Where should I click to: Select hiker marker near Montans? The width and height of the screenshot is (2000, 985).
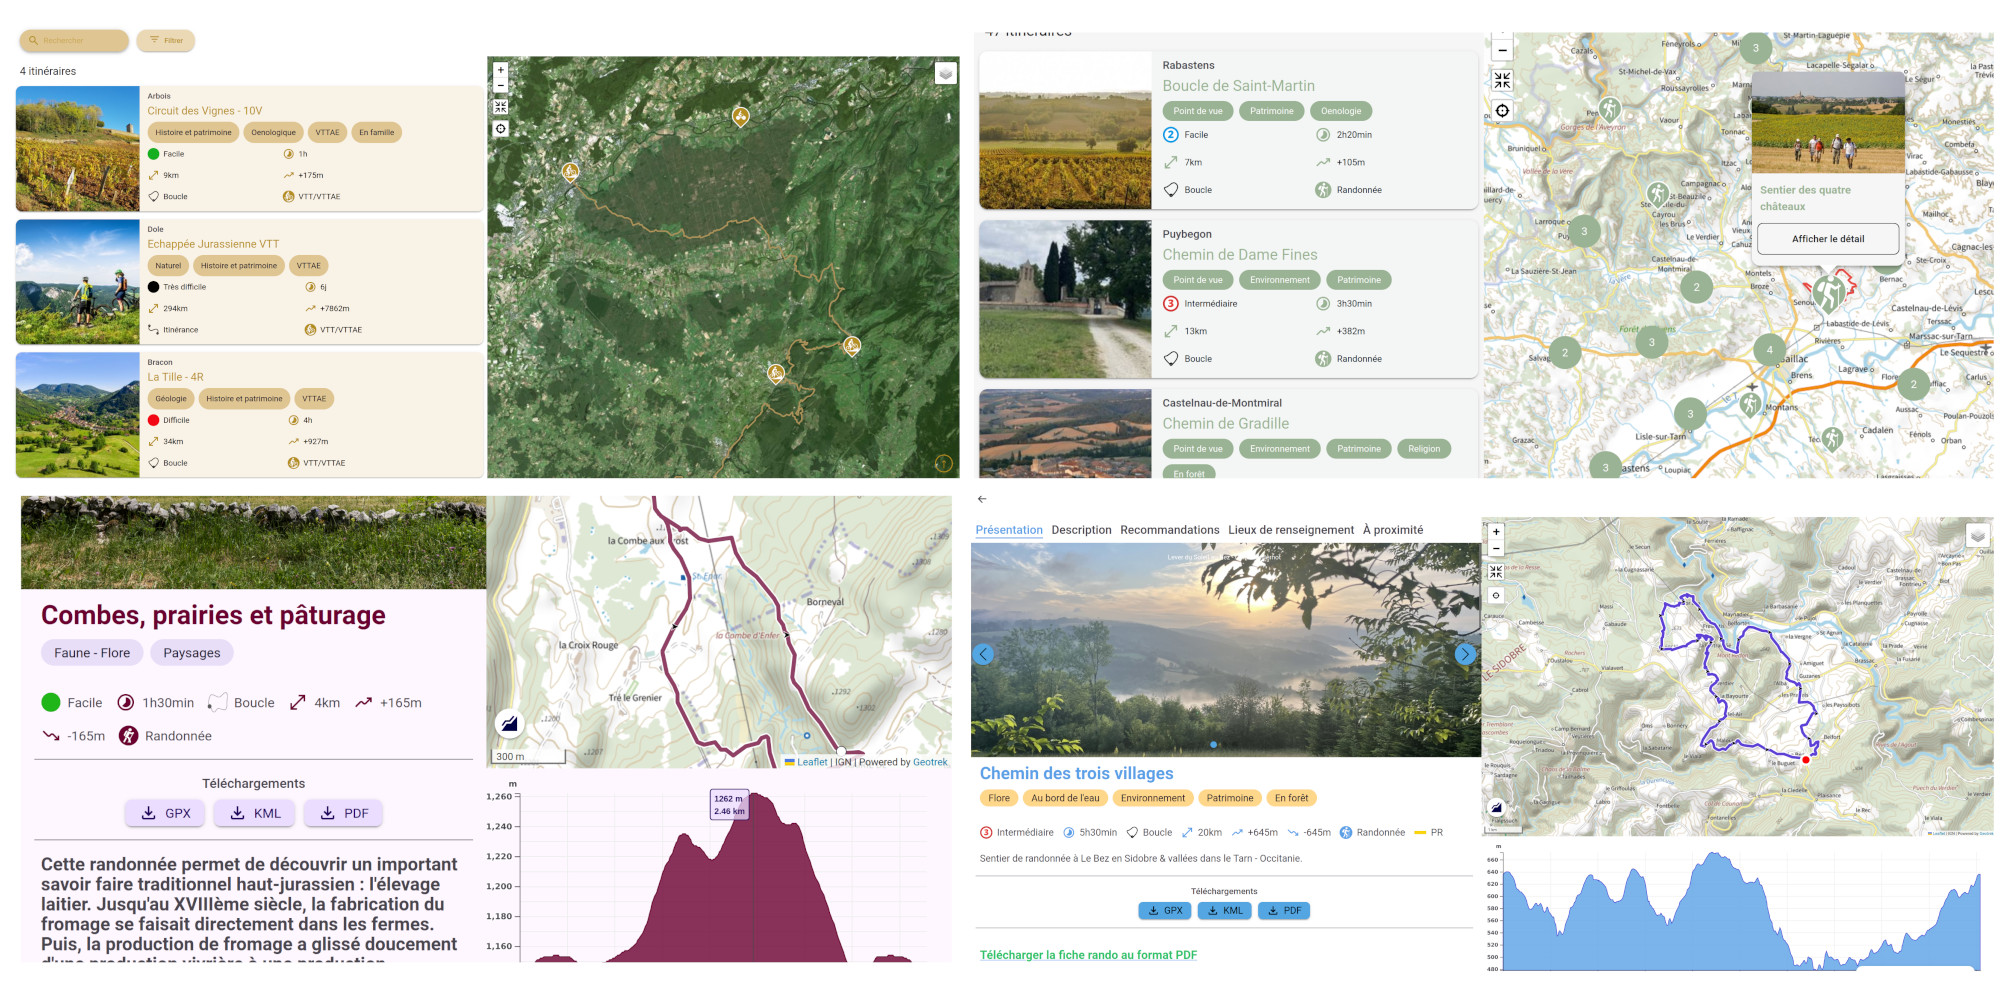(x=1750, y=403)
